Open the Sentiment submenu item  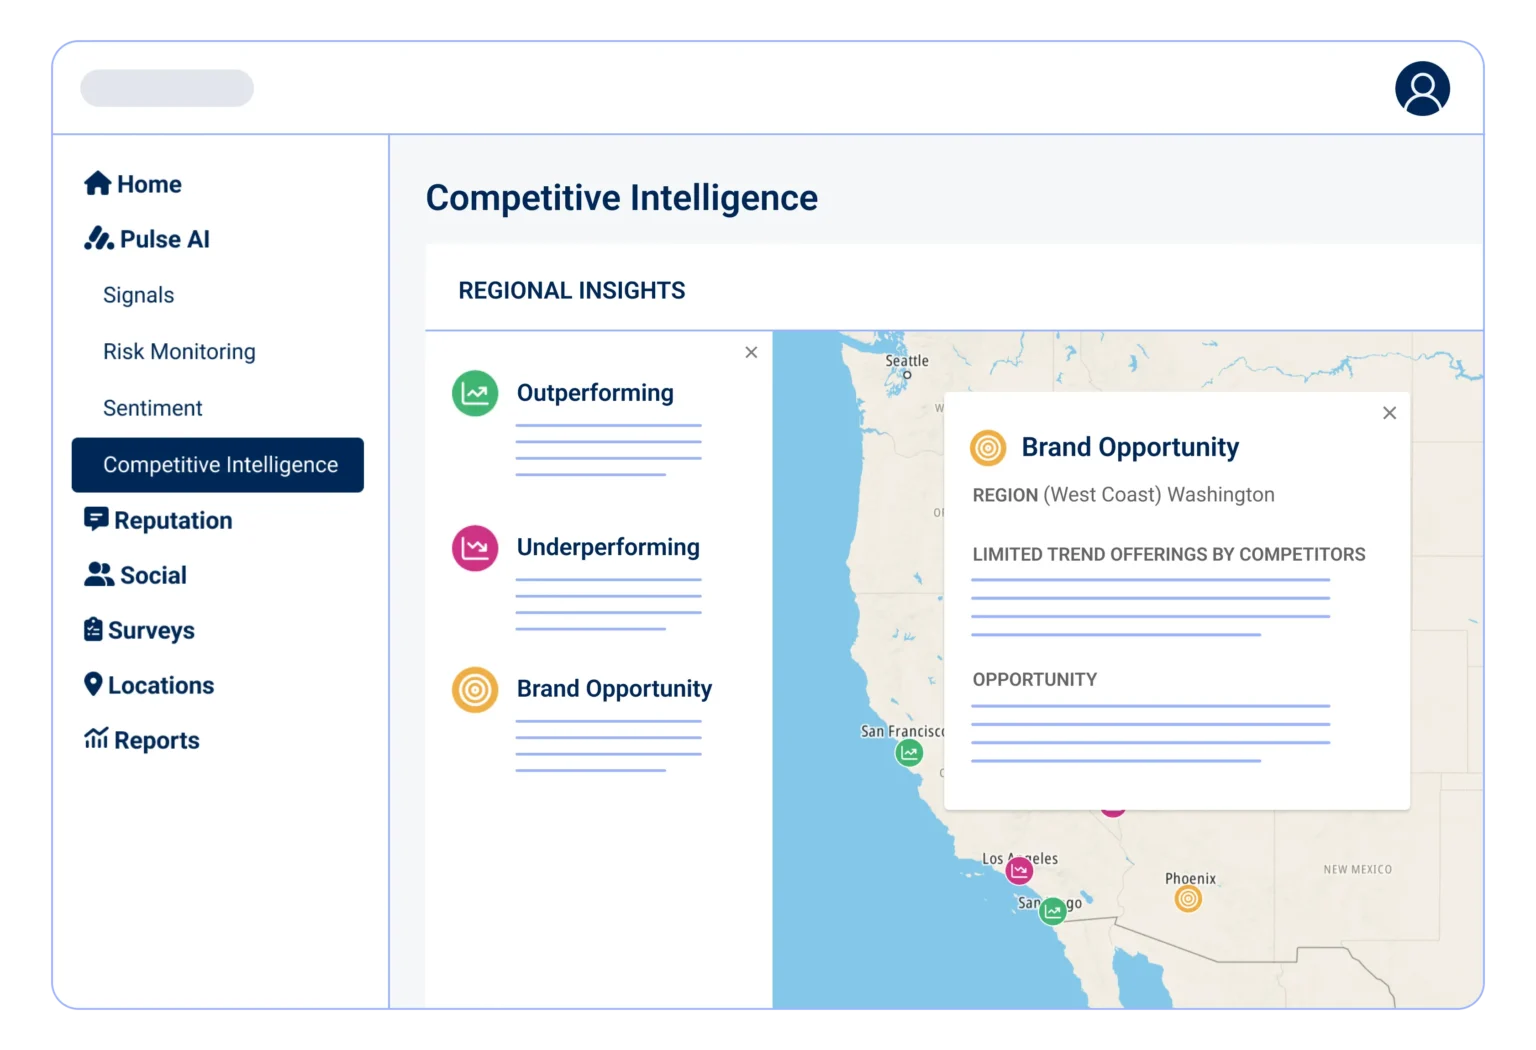[x=153, y=408]
